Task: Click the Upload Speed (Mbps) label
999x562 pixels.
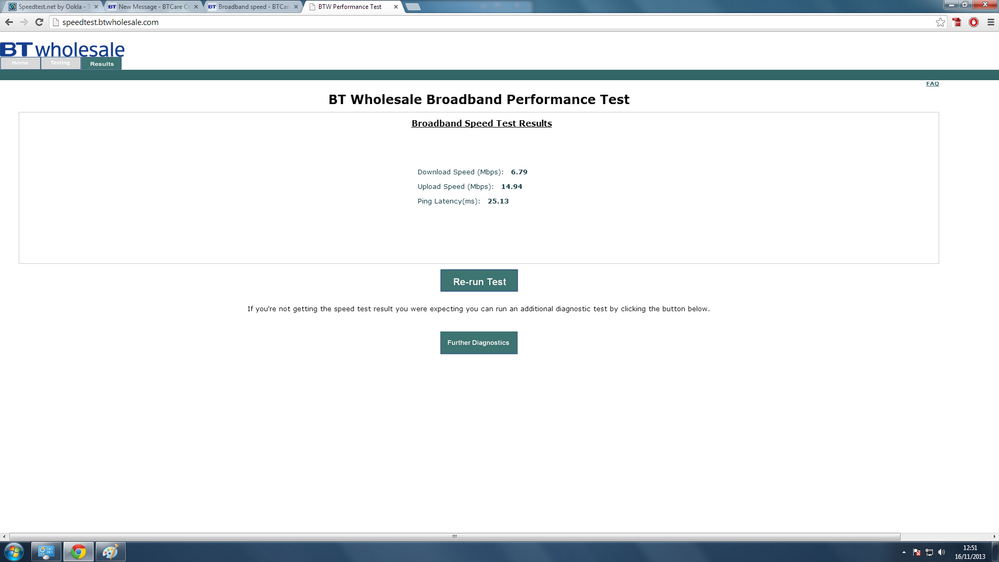Action: coord(455,187)
